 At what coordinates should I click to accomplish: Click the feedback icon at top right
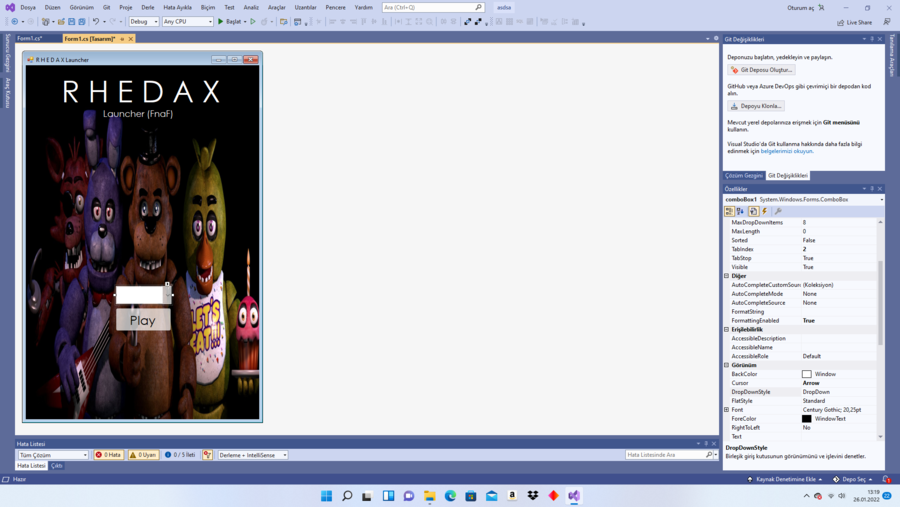[887, 22]
